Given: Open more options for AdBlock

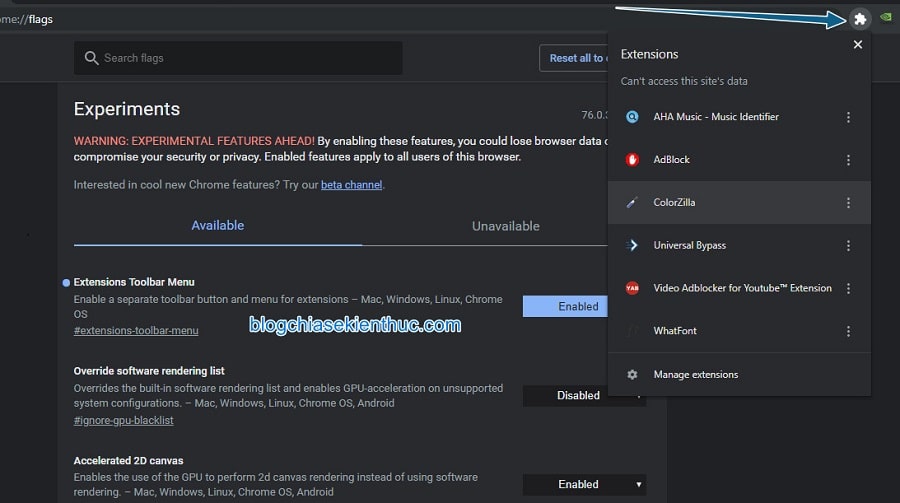Looking at the screenshot, I should (848, 160).
